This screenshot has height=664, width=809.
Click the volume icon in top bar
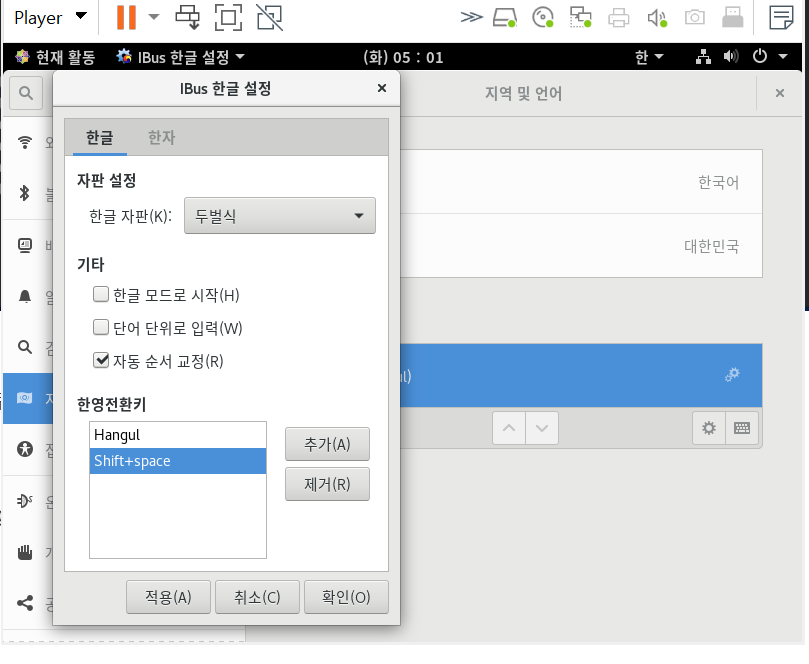(x=731, y=57)
